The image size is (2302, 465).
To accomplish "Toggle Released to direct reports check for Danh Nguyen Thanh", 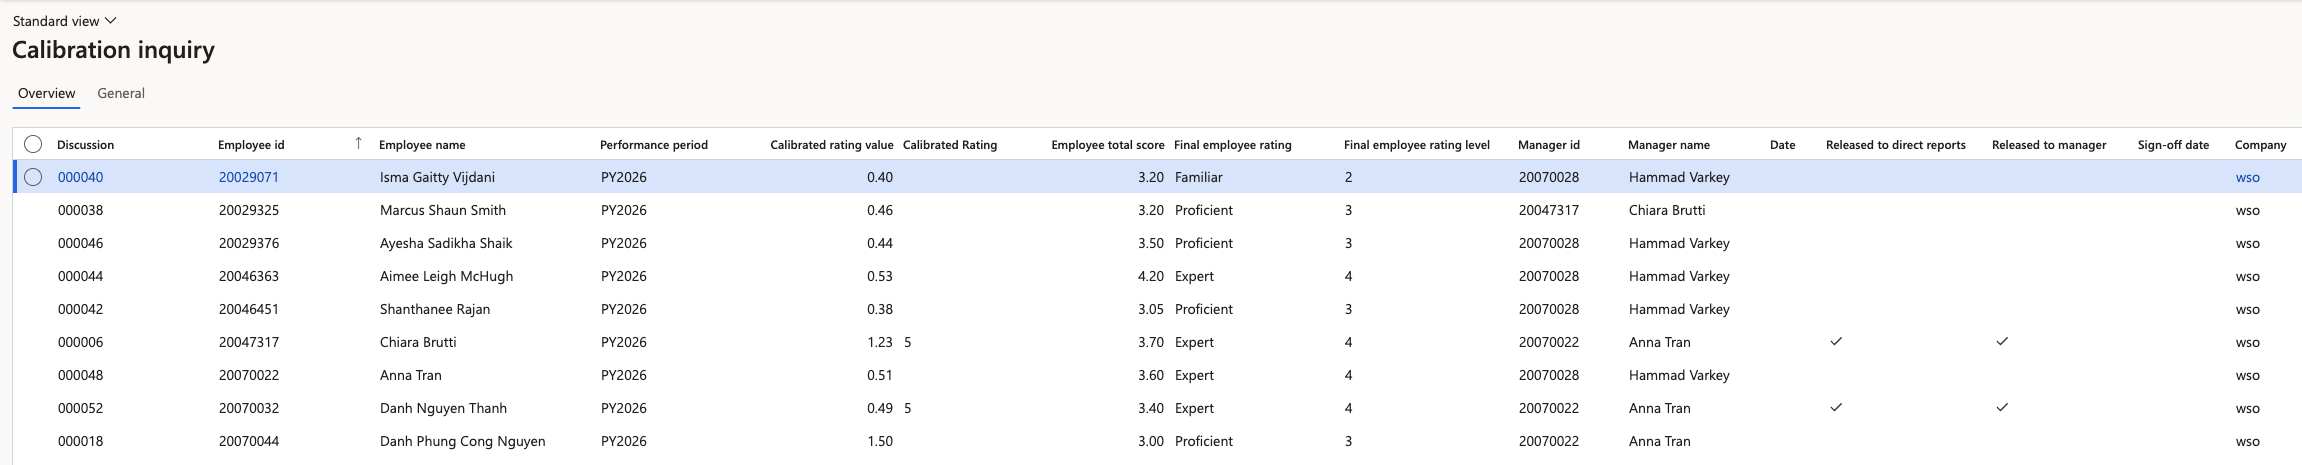I will pos(1836,408).
